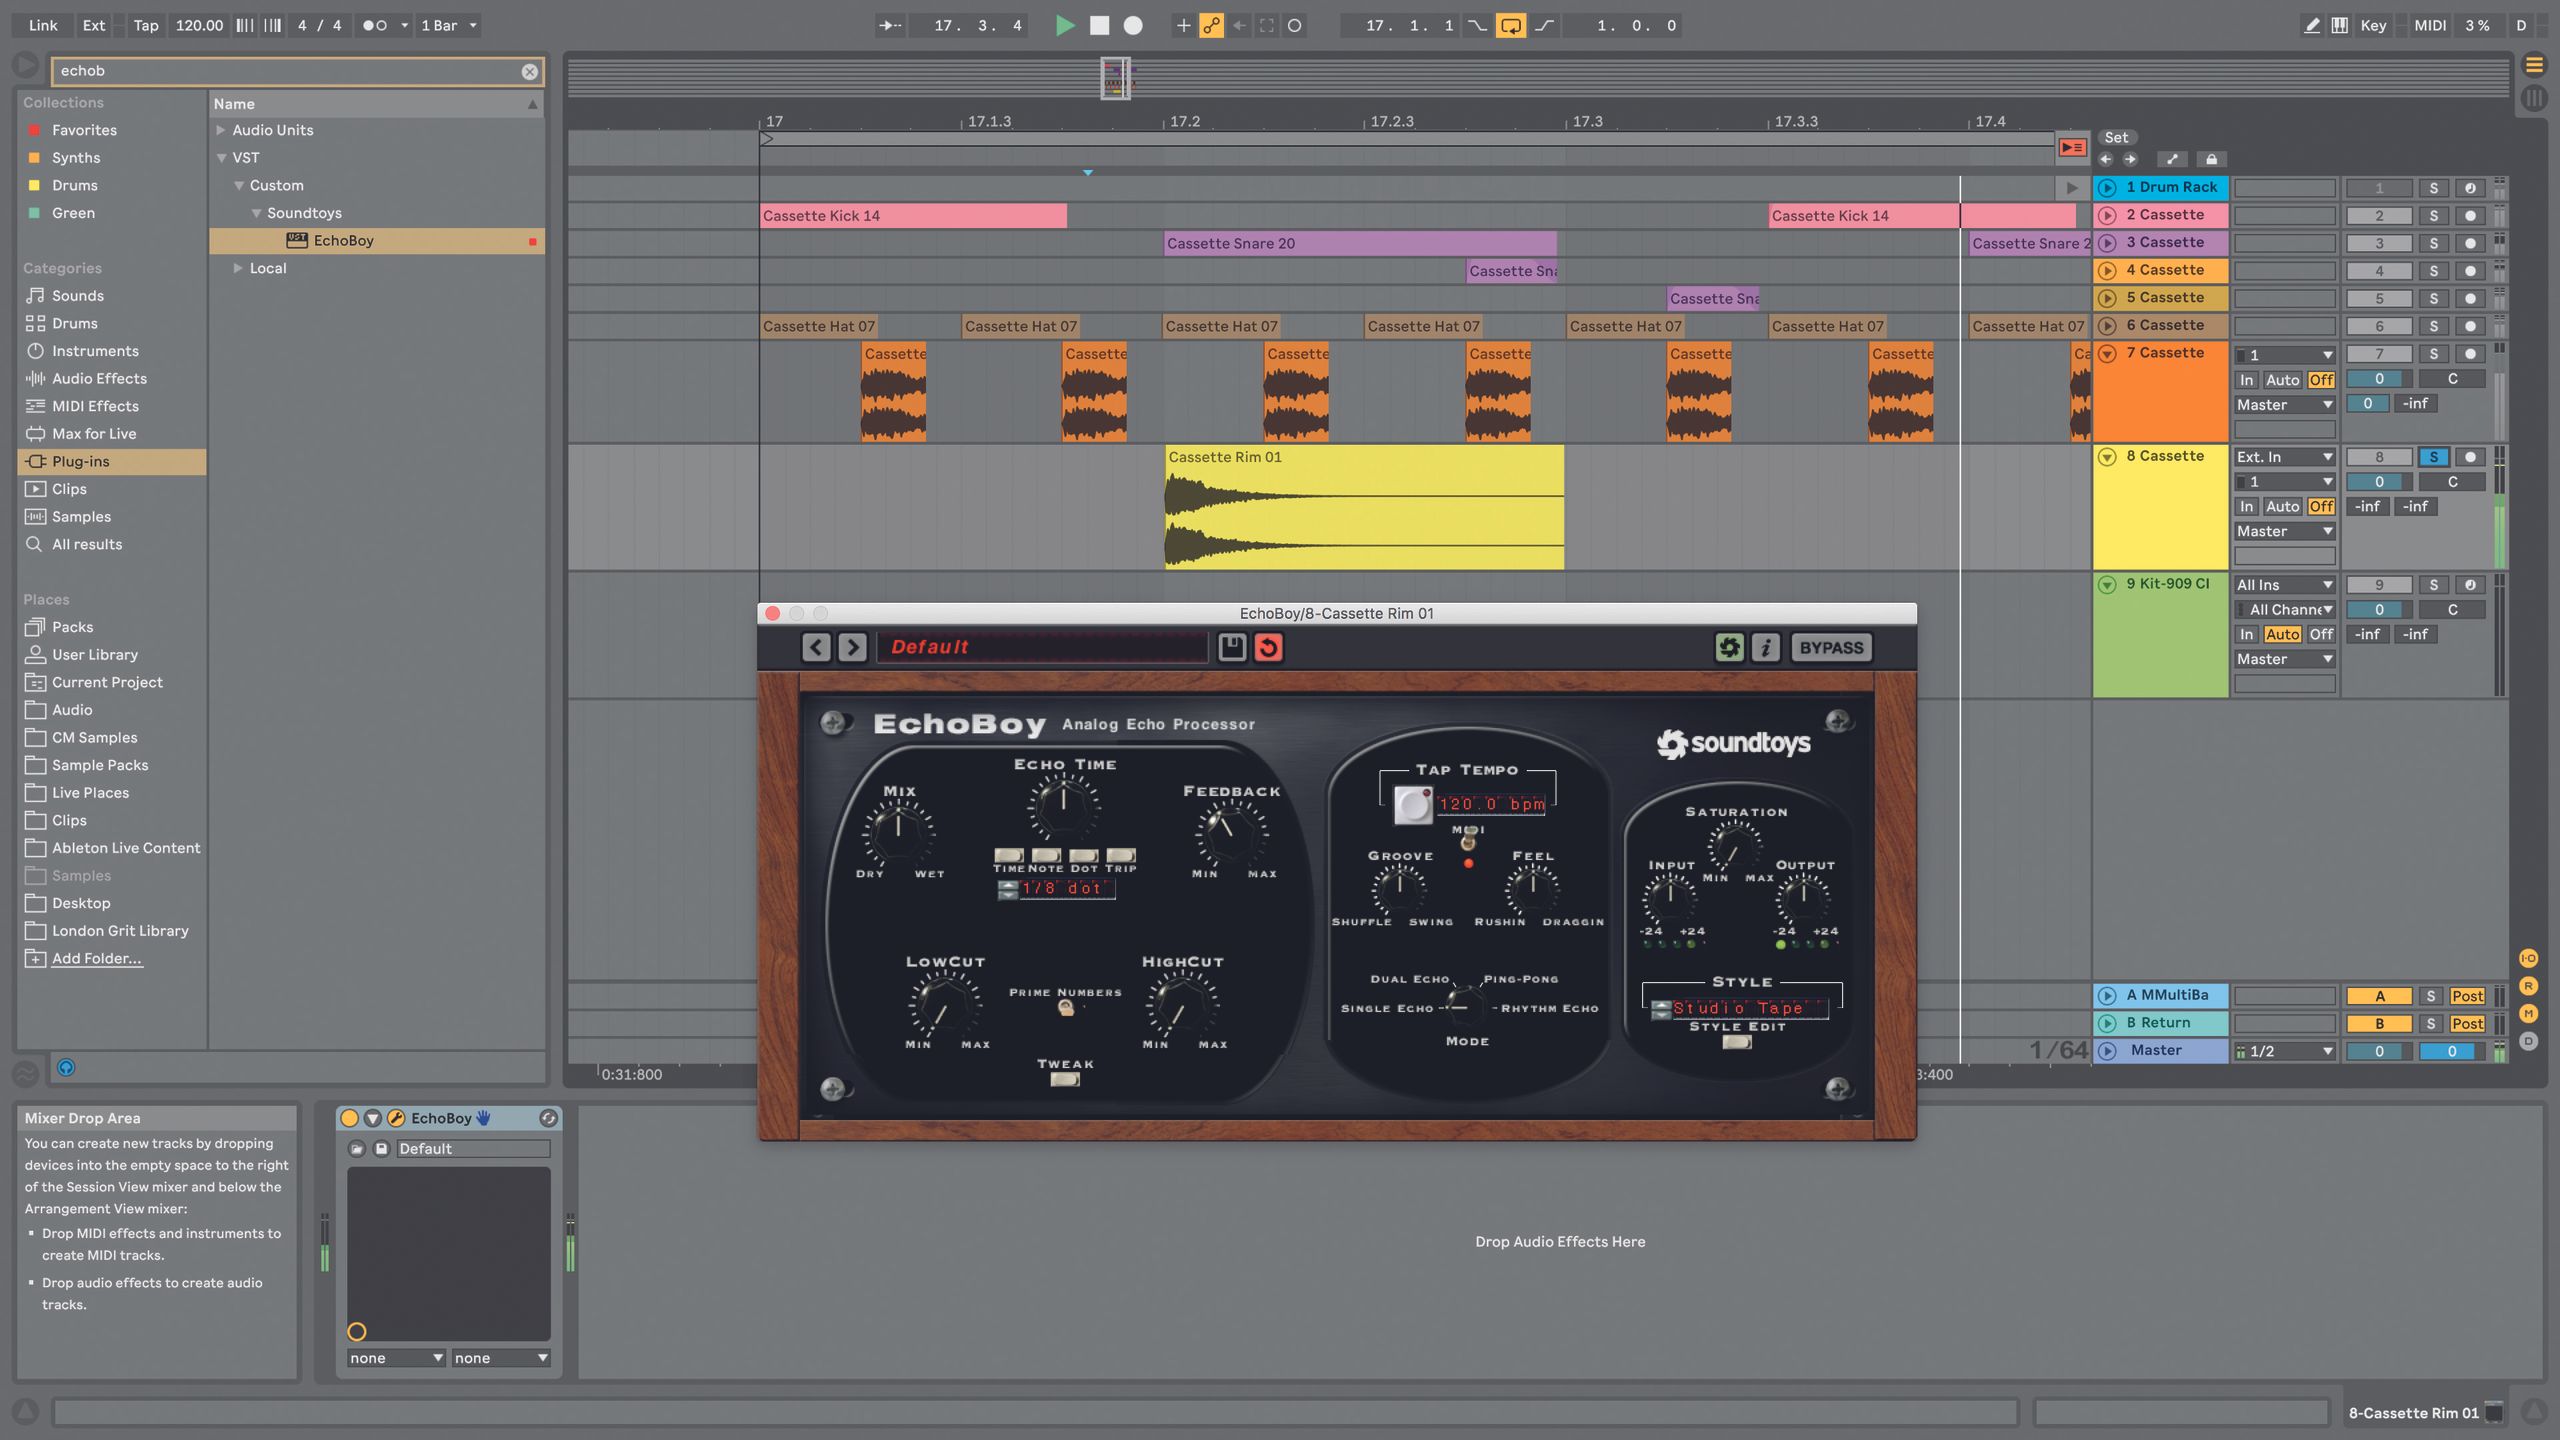Toggle the arrangement Loop switch
Screen dimensions: 2560x1440
pyautogui.click(x=1510, y=25)
